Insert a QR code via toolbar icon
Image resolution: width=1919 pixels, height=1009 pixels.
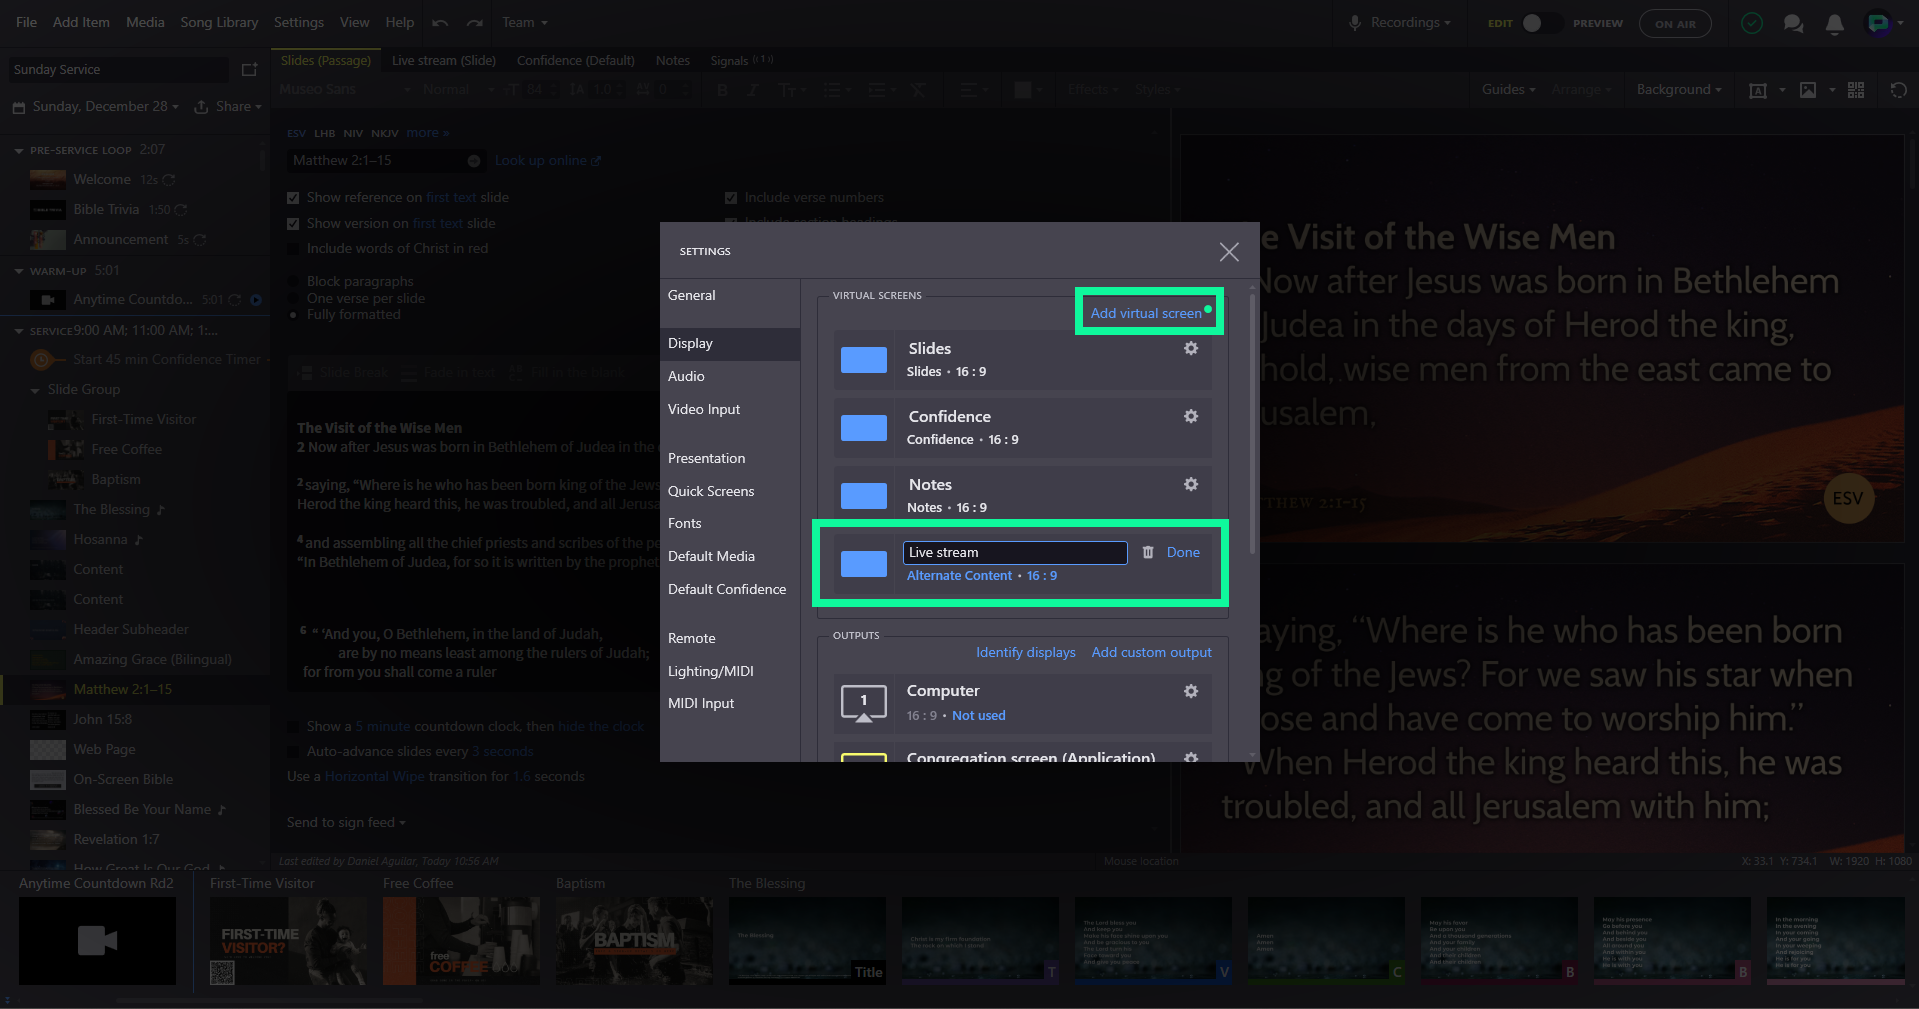click(x=1856, y=90)
